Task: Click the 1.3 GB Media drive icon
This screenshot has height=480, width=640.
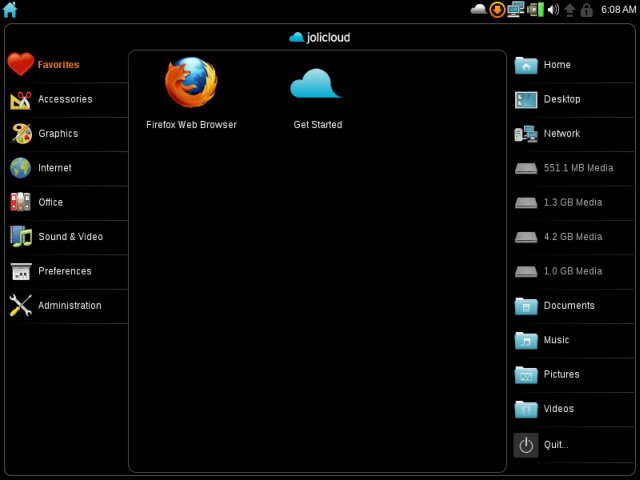Action: (x=526, y=202)
